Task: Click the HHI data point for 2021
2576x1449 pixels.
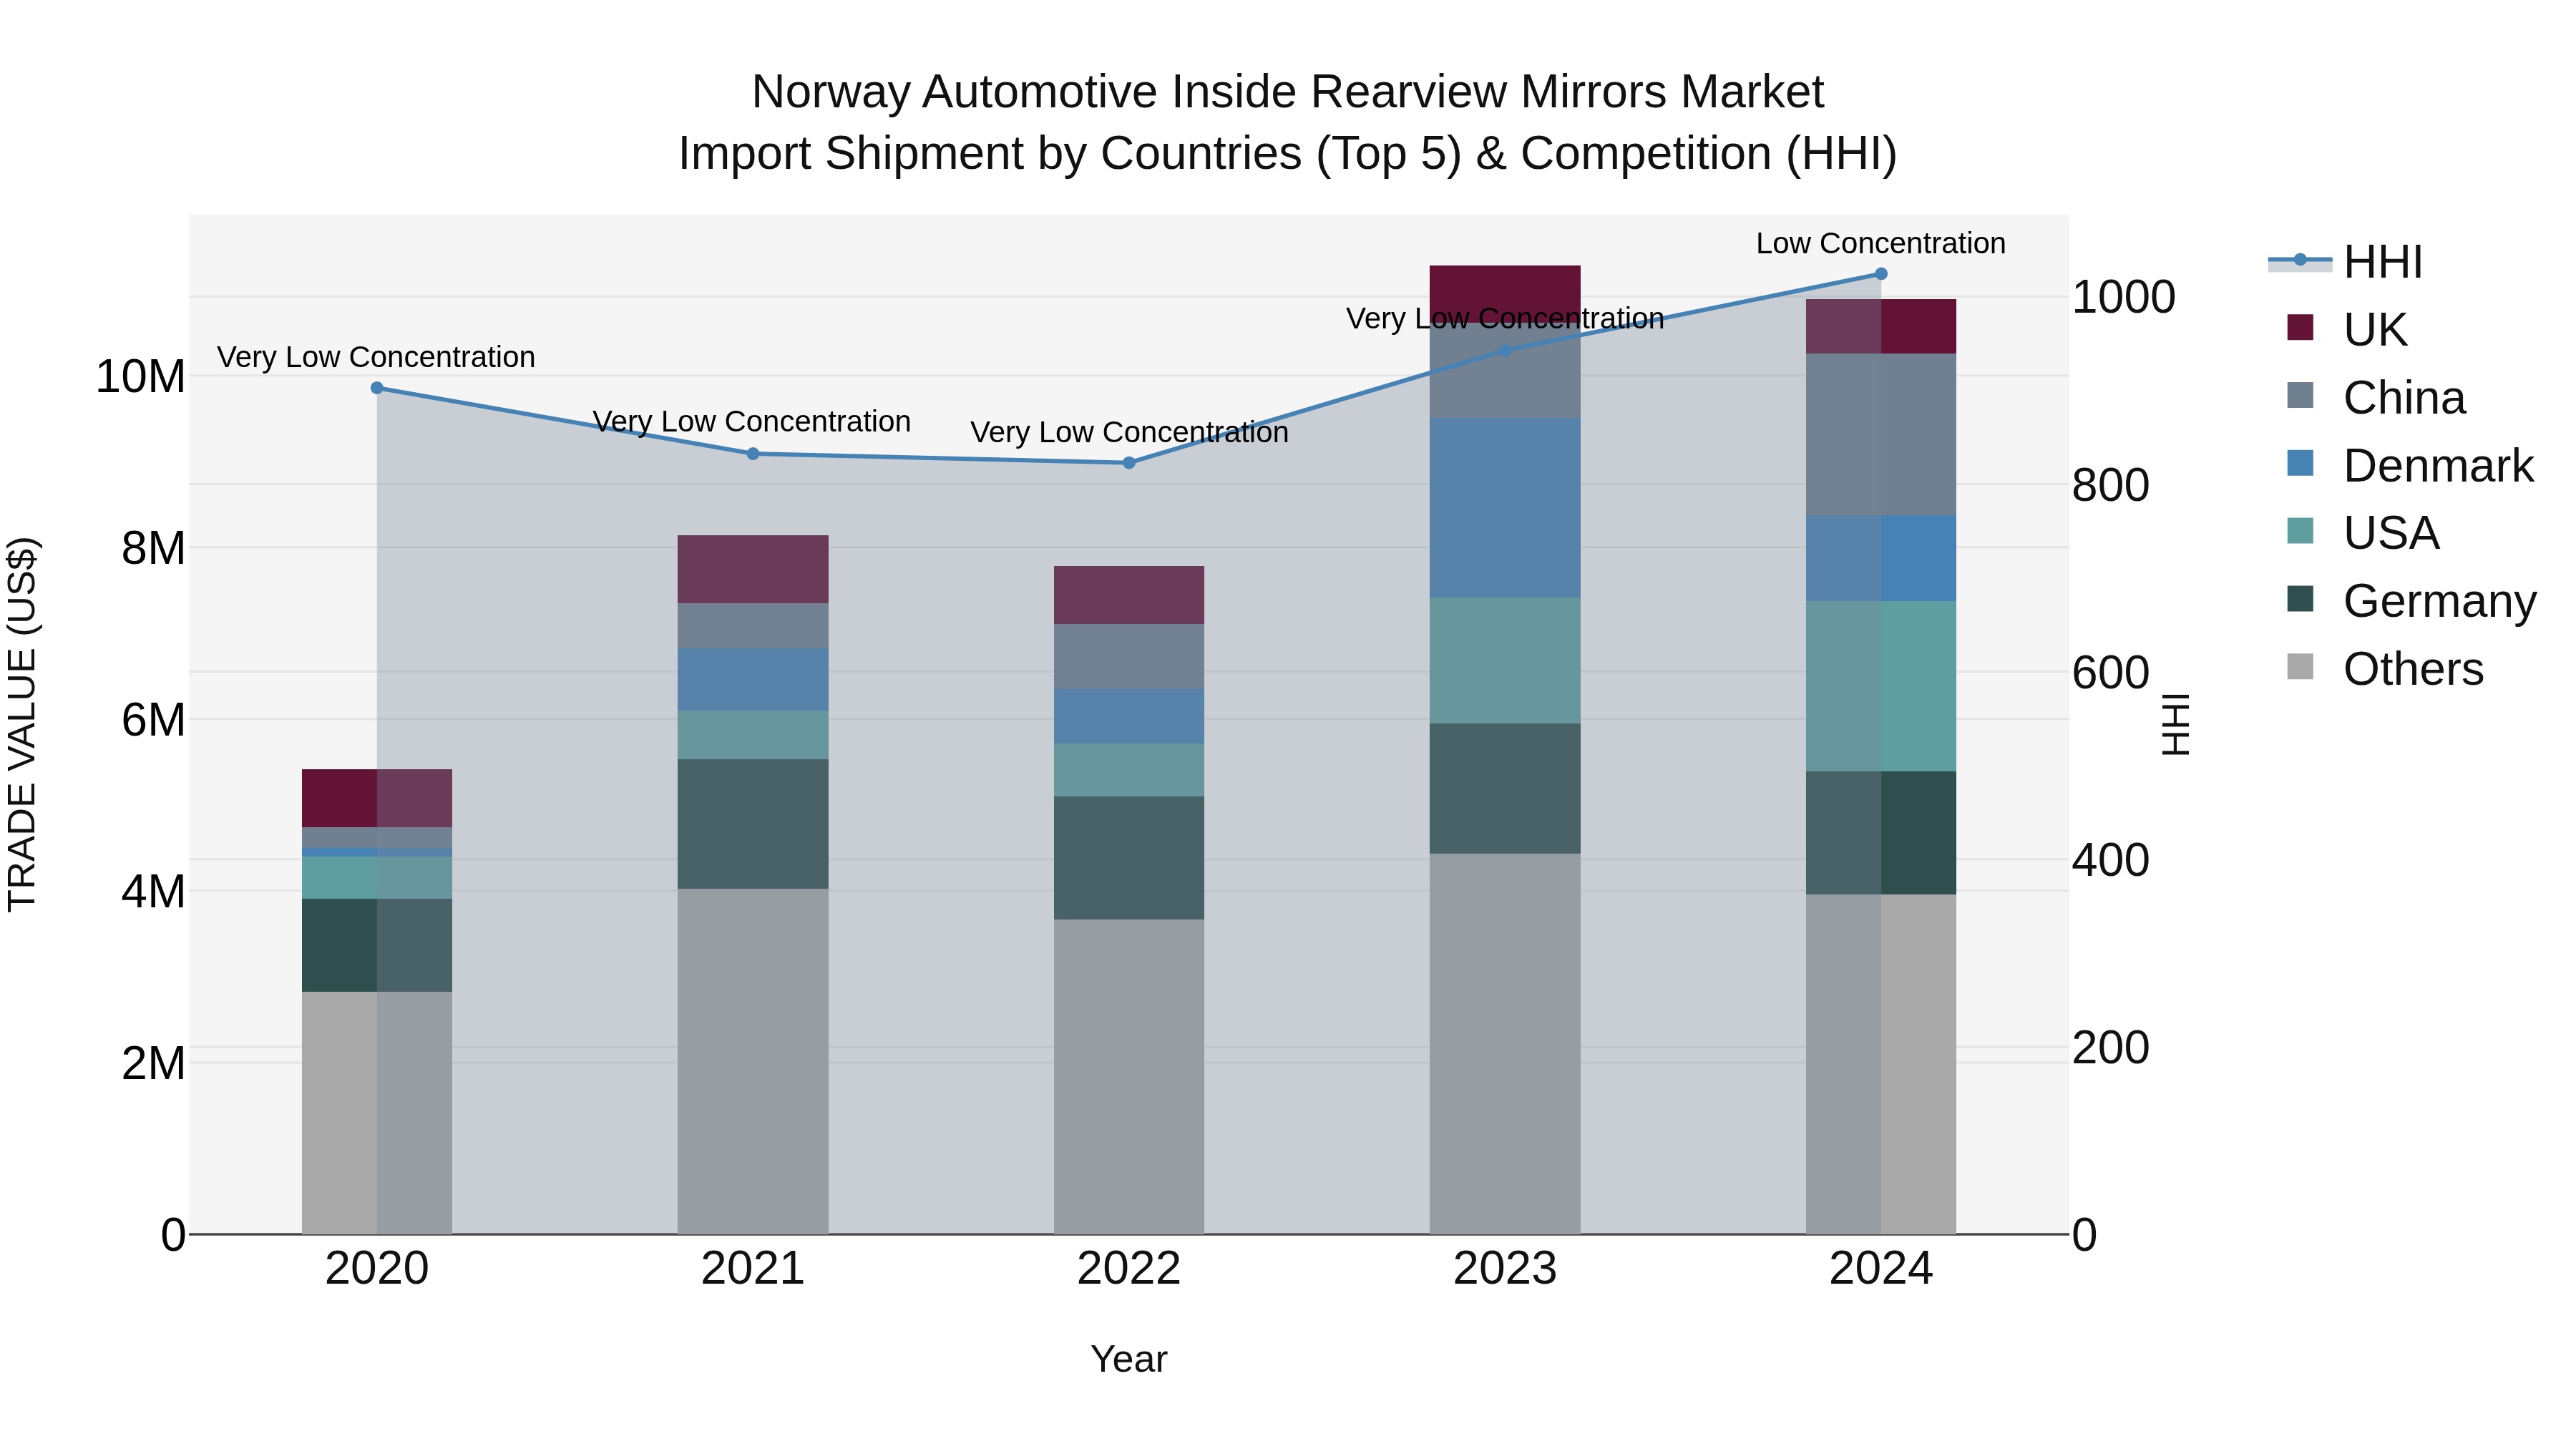Action: [x=753, y=454]
